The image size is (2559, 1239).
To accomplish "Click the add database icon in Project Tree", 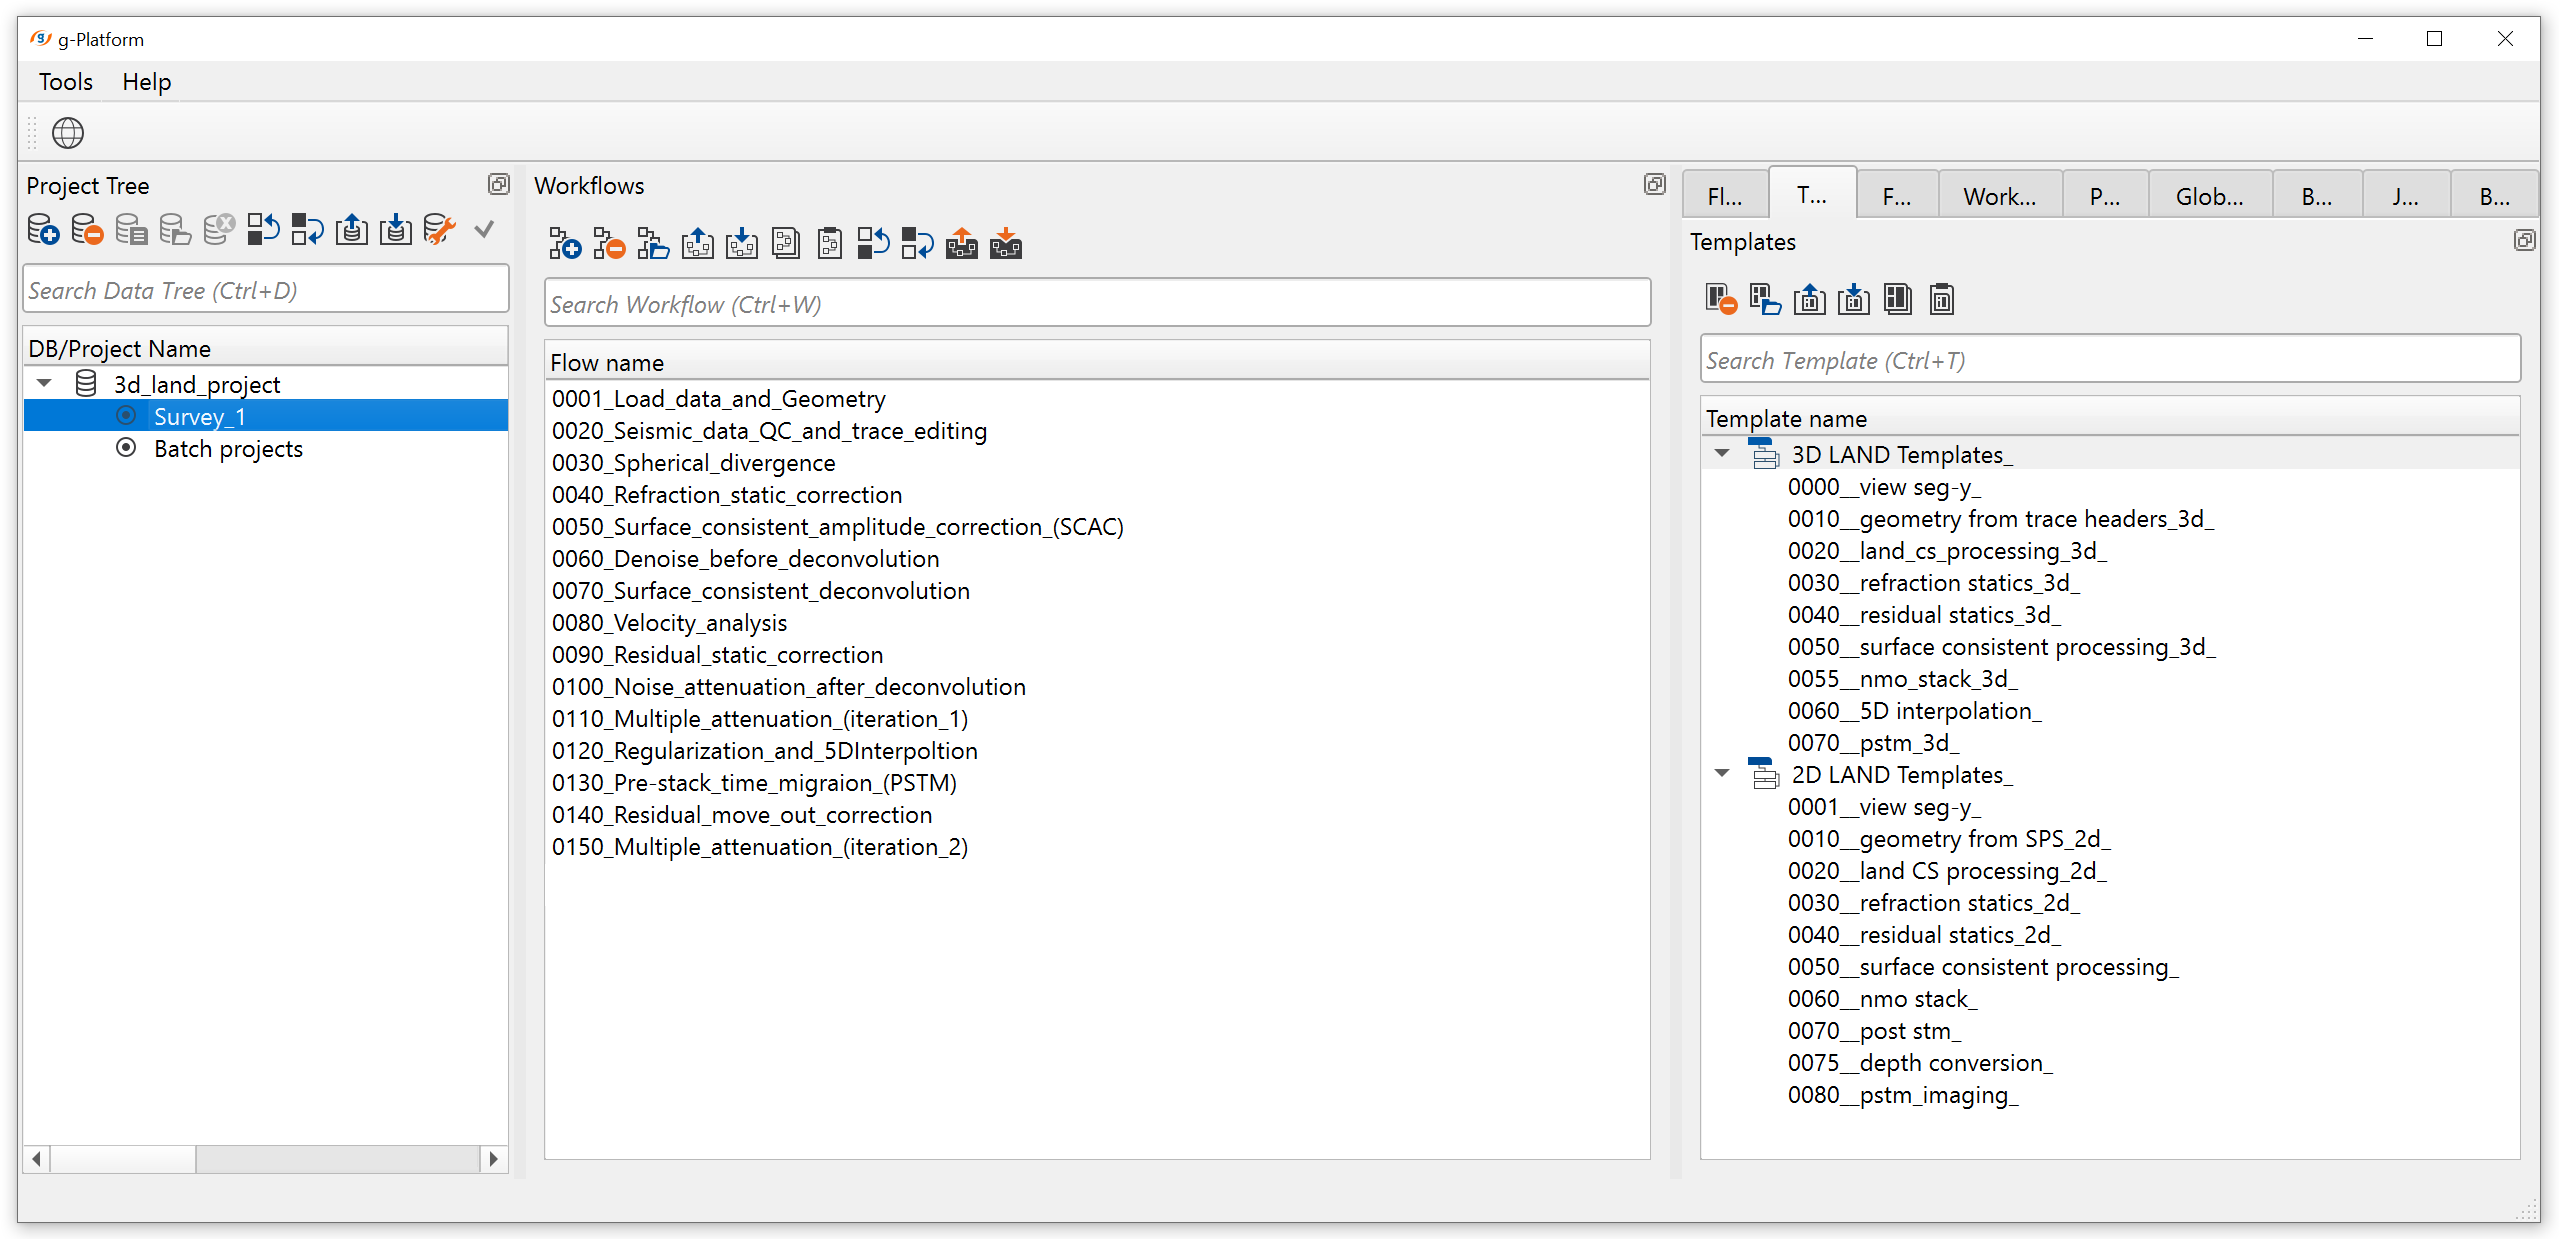I will tap(43, 230).
